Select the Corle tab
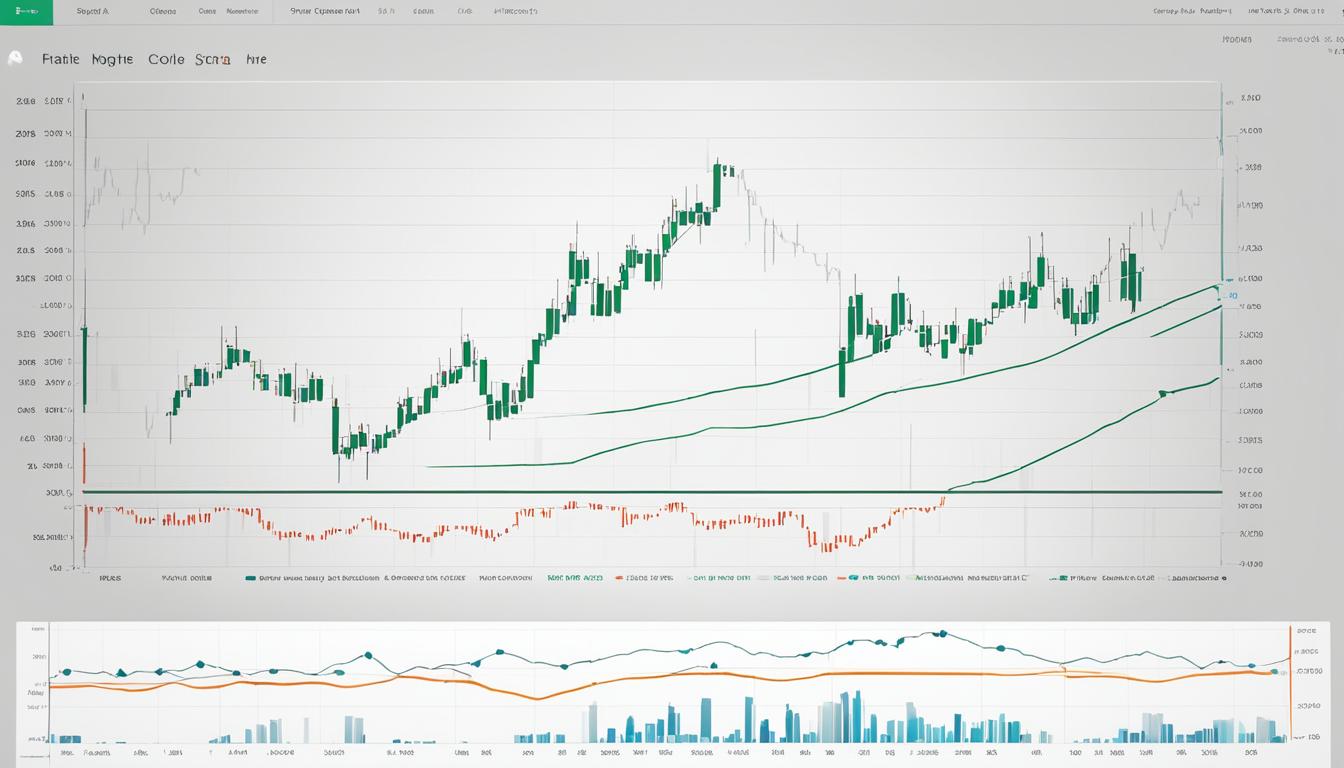 coord(166,59)
